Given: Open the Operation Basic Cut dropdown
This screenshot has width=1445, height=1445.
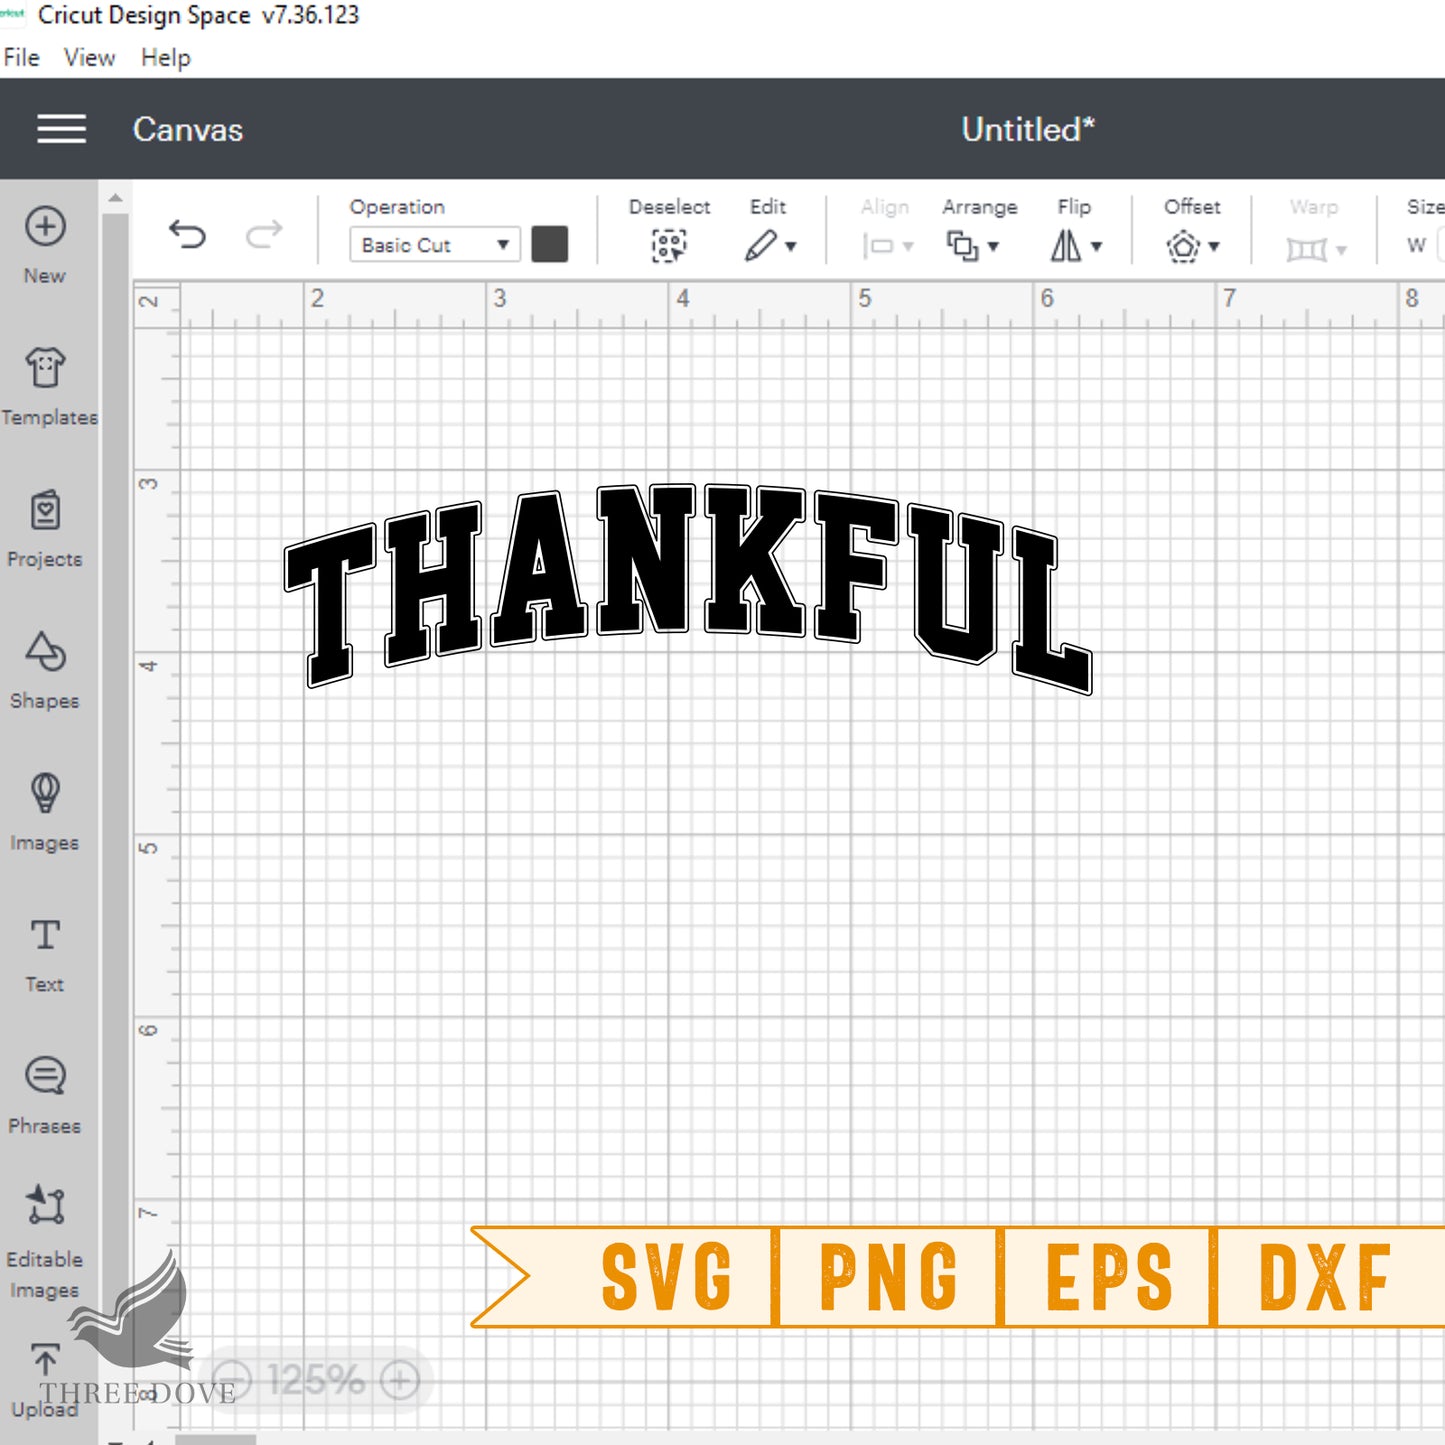Looking at the screenshot, I should coord(434,245).
